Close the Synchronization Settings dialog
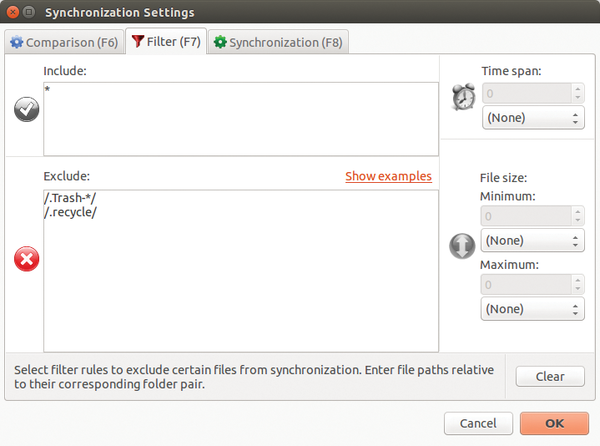This screenshot has width=600, height=446. coord(13,12)
